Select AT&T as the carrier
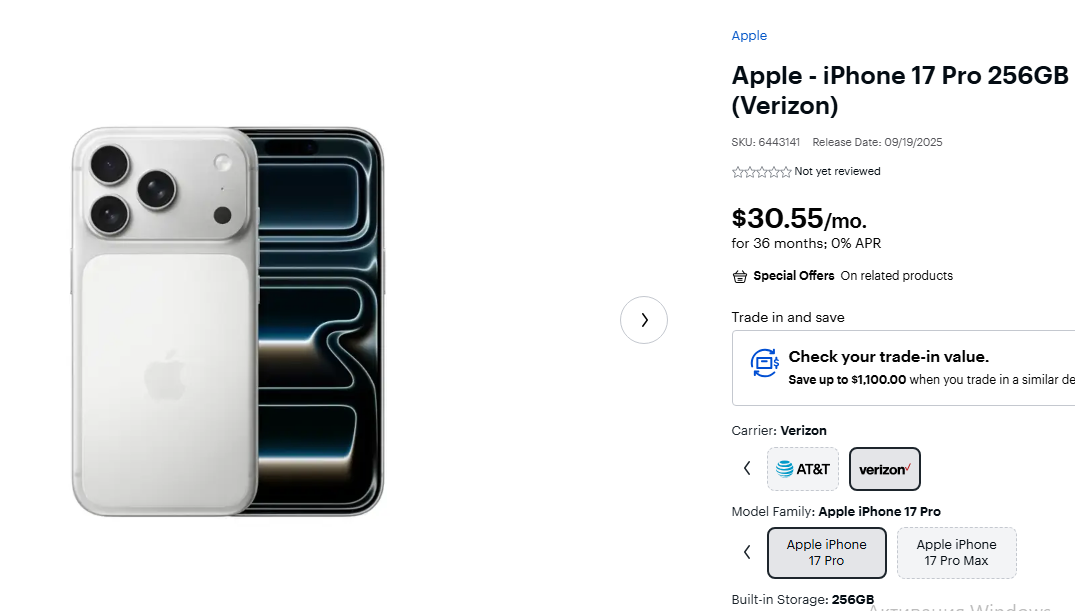Viewport: 1075px width, 611px height. click(802, 468)
